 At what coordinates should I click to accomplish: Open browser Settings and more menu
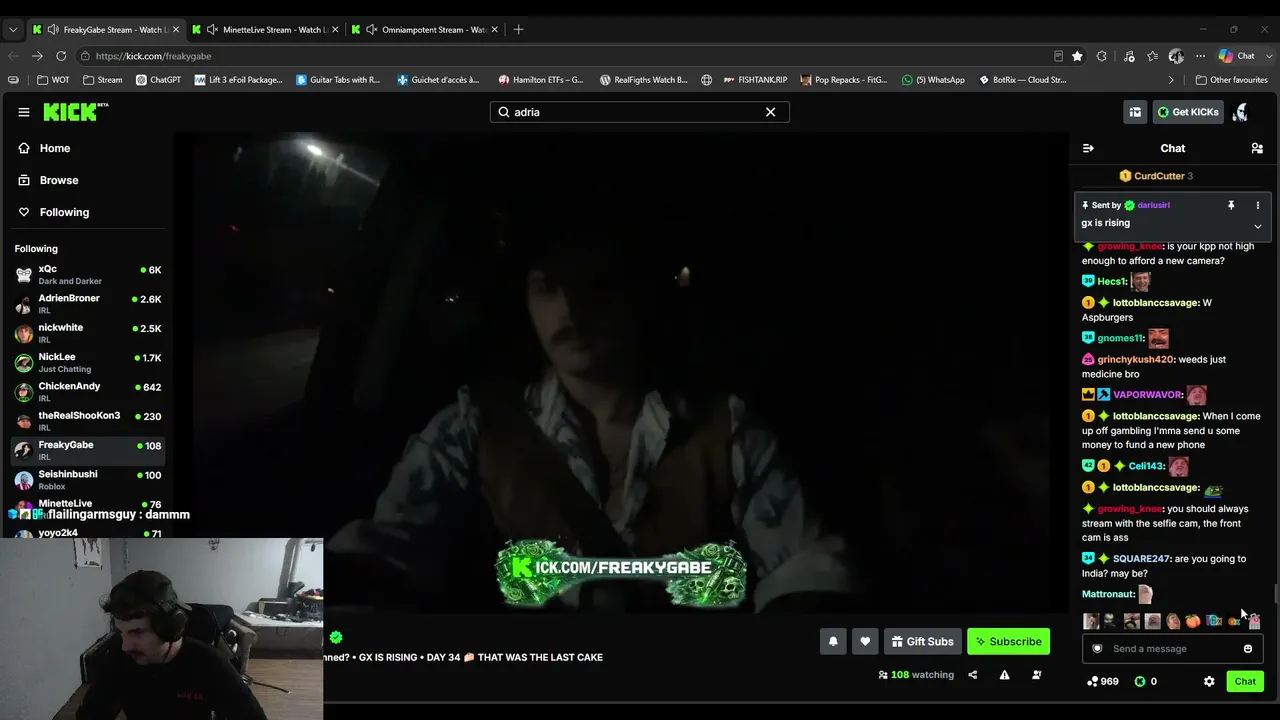click(1200, 56)
